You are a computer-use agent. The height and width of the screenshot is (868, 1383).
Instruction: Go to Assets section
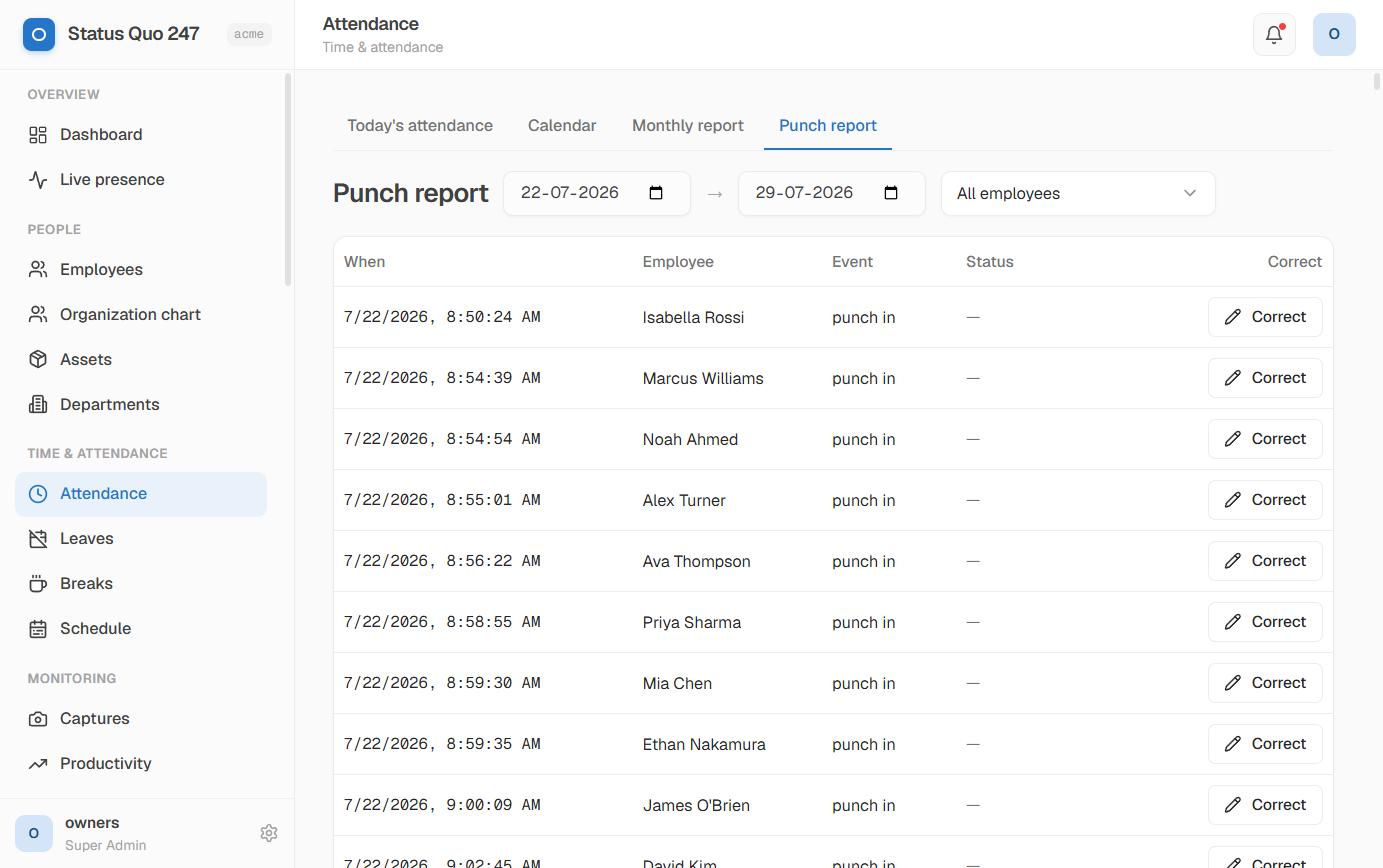[141, 359]
